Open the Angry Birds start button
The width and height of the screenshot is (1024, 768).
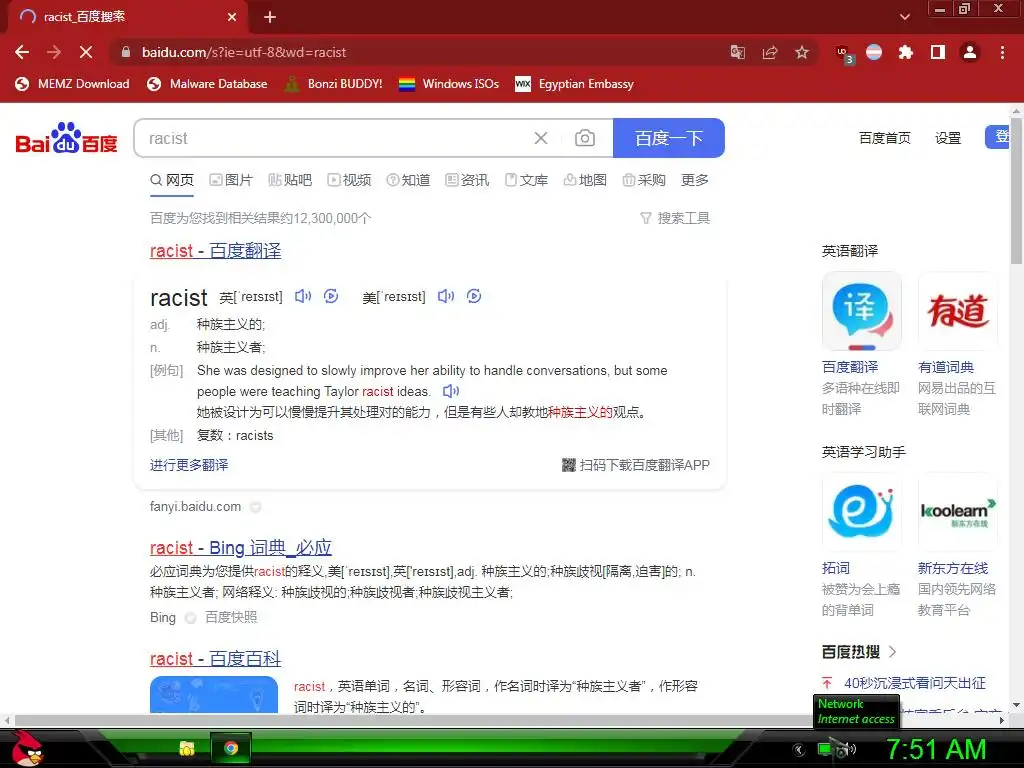pyautogui.click(x=27, y=748)
